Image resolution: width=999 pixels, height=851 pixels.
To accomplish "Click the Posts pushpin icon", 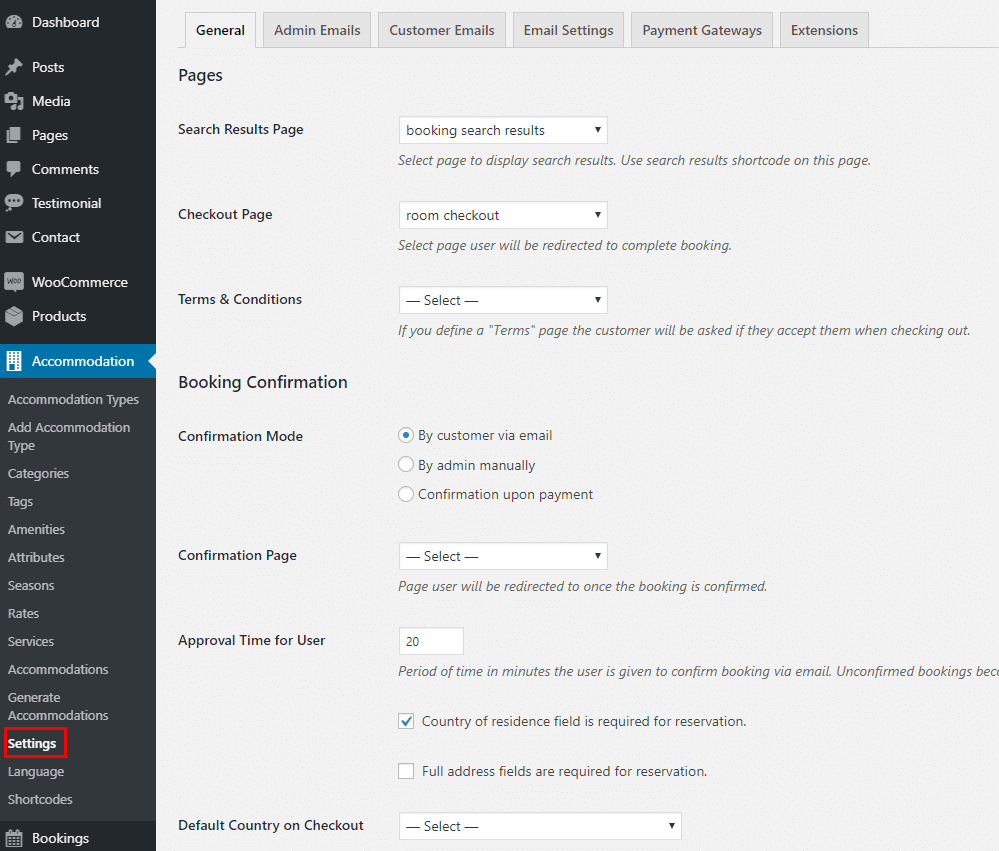I will pyautogui.click(x=14, y=67).
